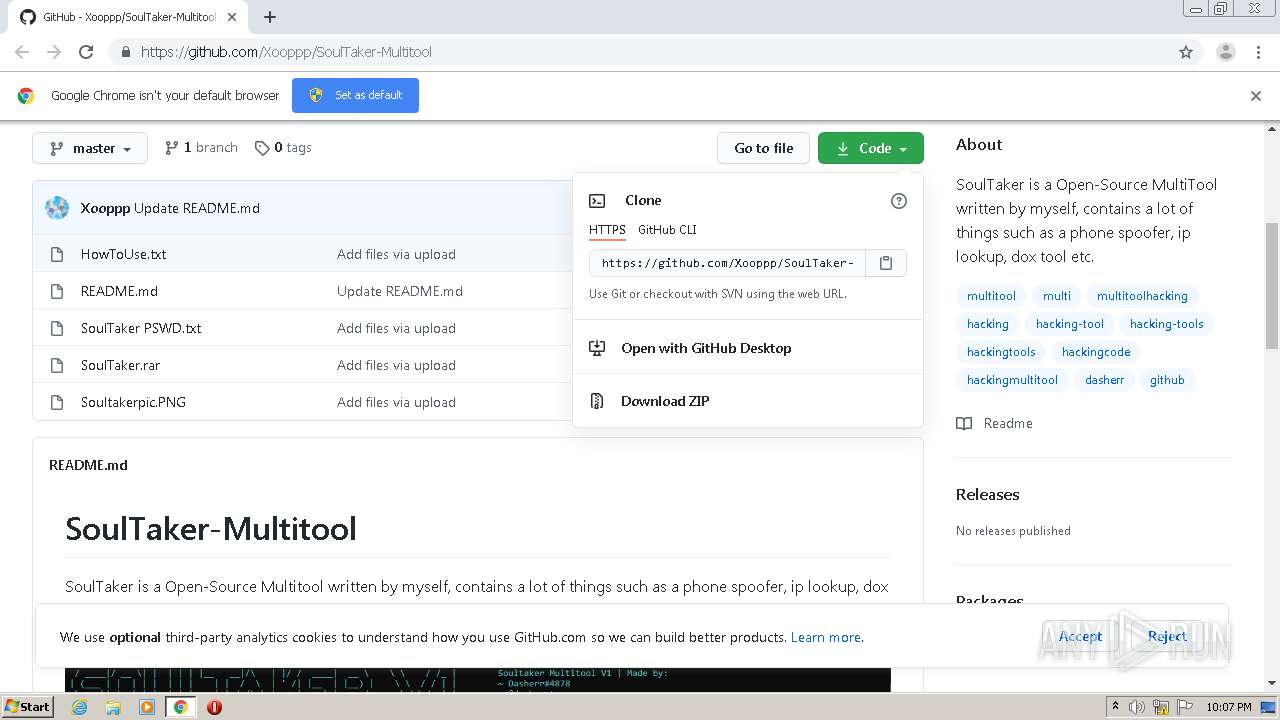Click the file icon beside README.md row

(x=57, y=291)
